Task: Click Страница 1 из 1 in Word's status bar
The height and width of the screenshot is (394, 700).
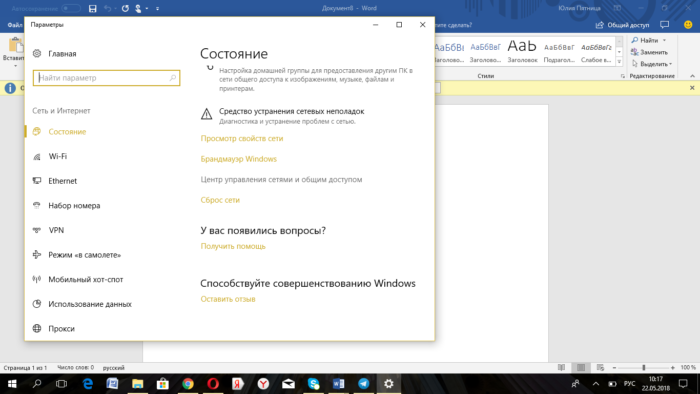Action: (25, 368)
